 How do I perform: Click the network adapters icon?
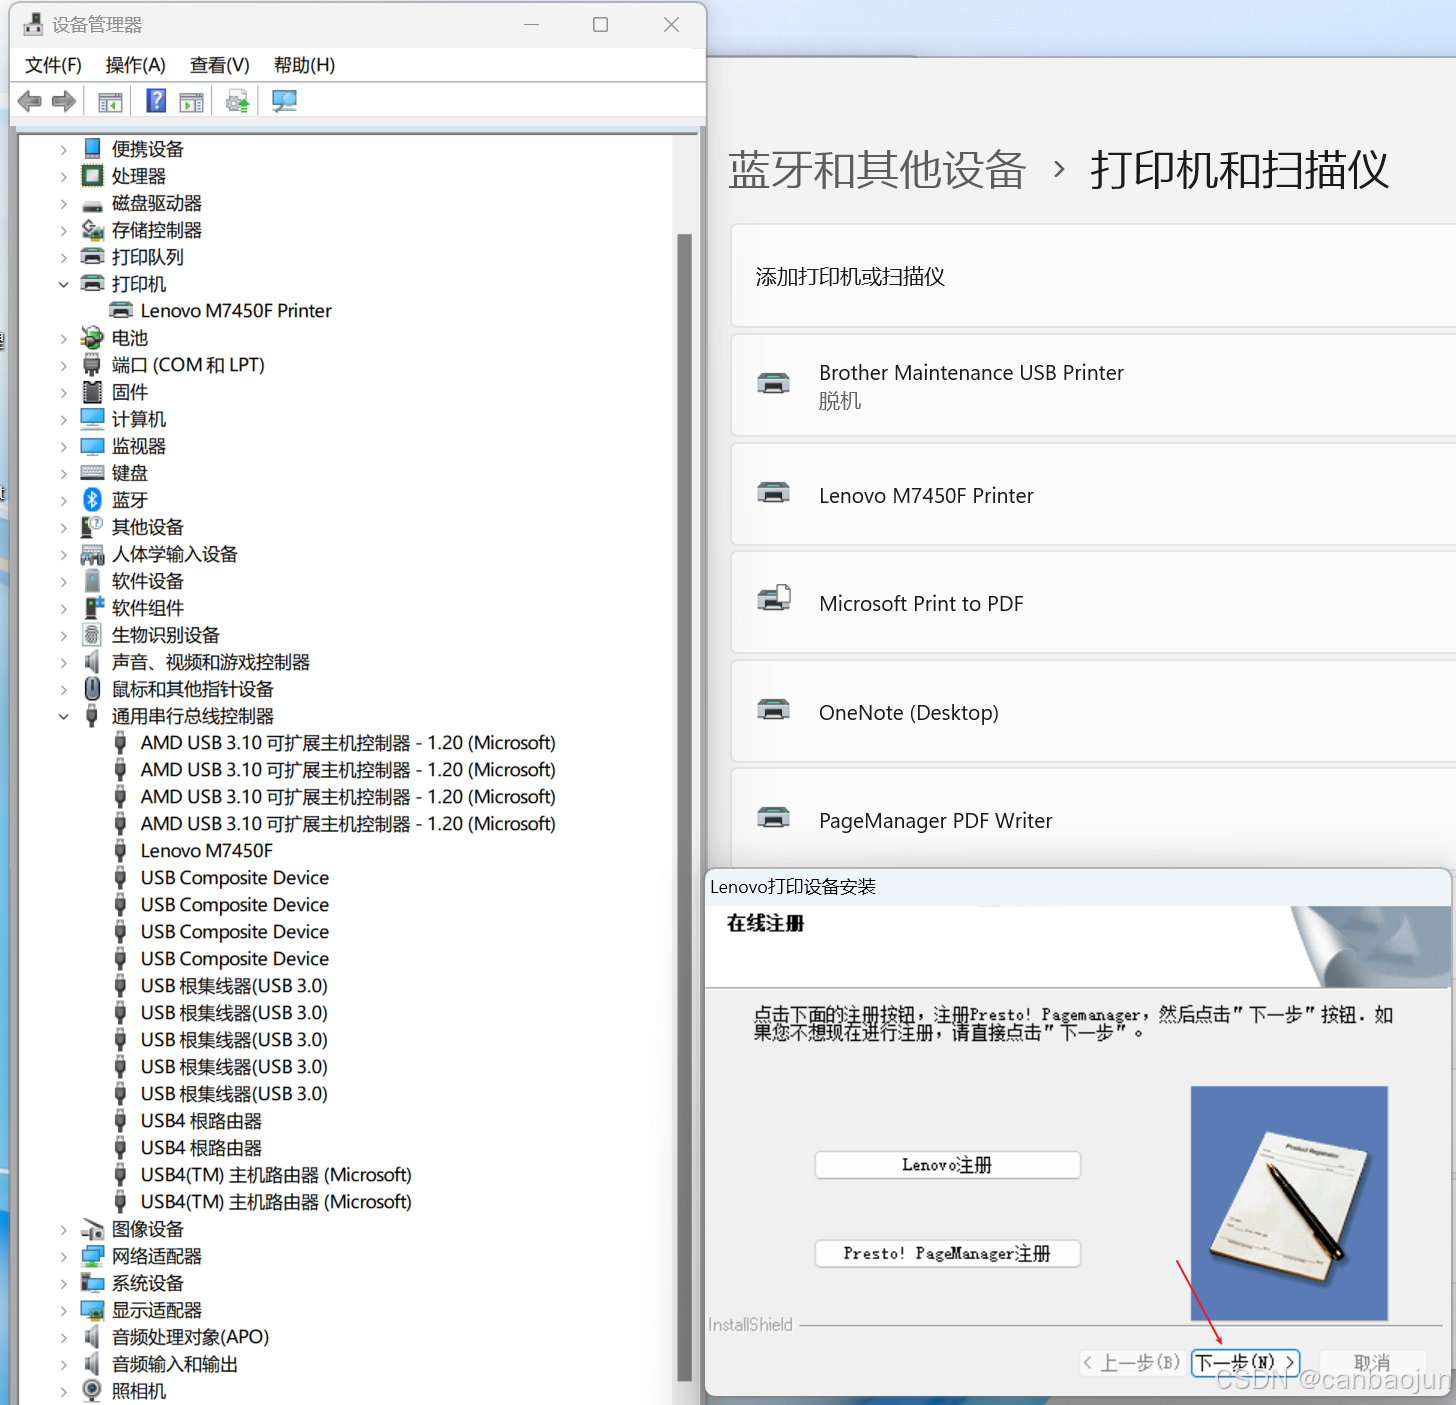pyautogui.click(x=92, y=1256)
